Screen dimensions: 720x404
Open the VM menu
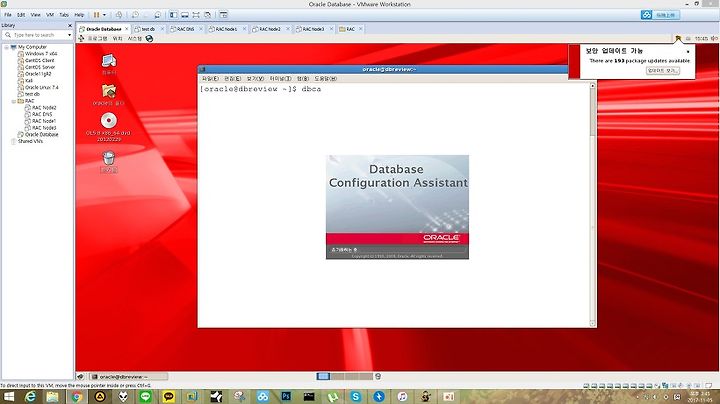coord(50,15)
